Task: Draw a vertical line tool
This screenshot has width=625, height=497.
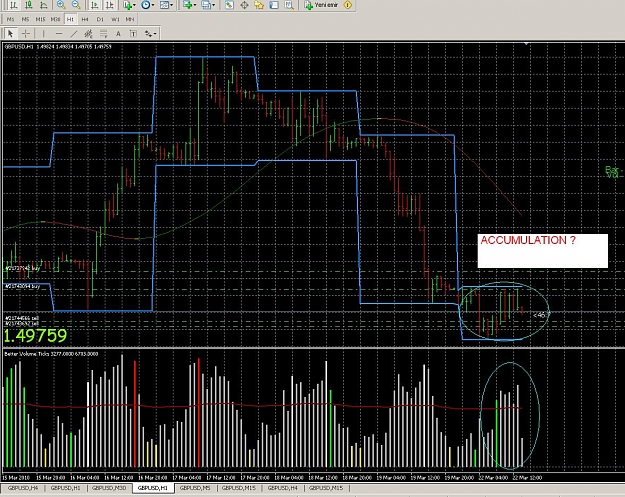Action: [x=43, y=33]
